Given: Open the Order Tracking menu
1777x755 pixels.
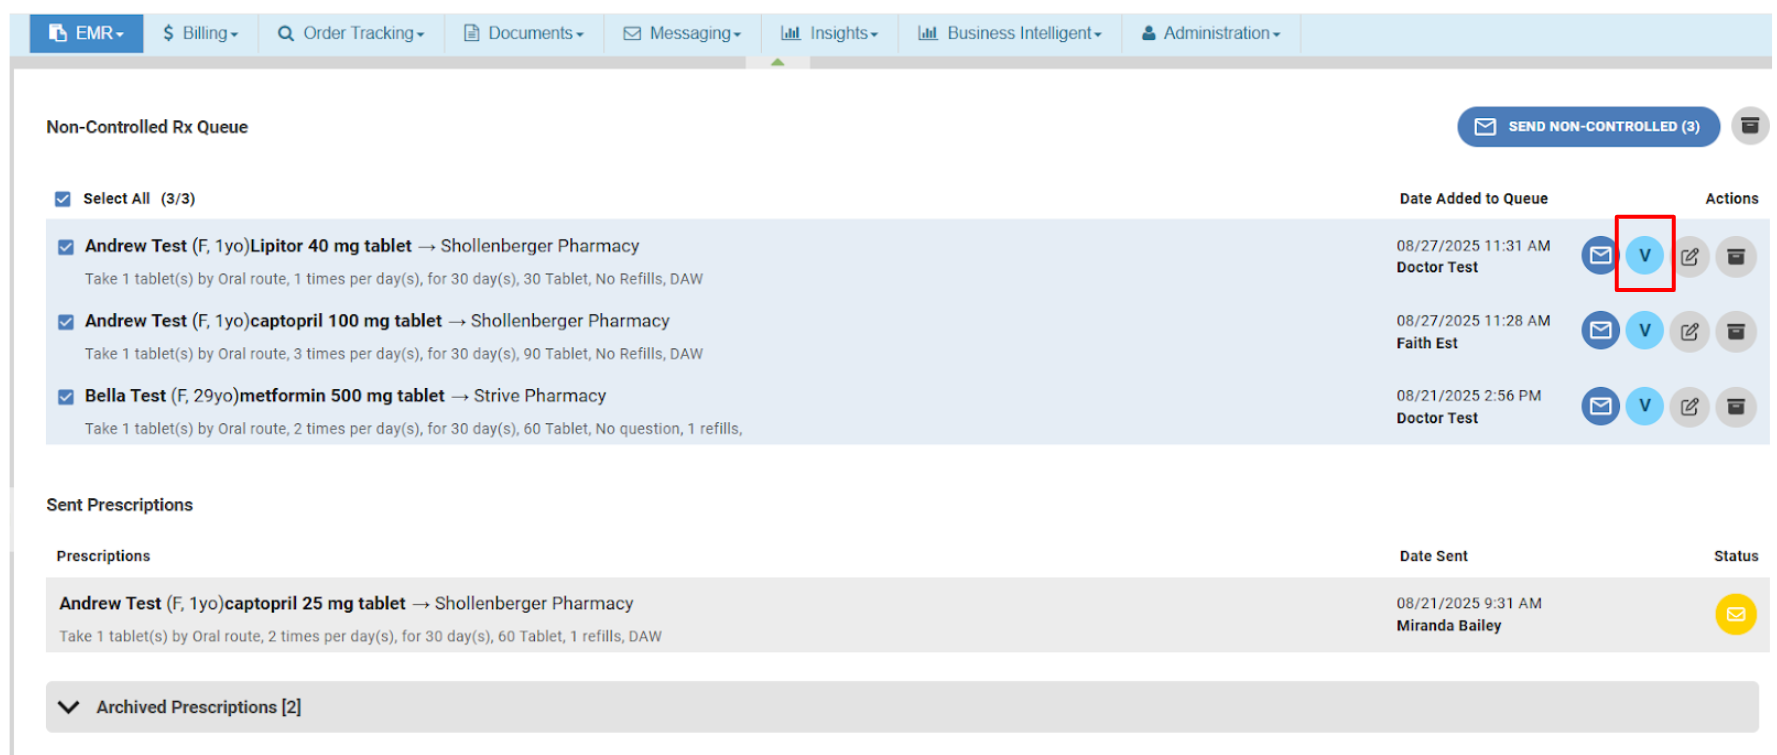Looking at the screenshot, I should coord(351,33).
